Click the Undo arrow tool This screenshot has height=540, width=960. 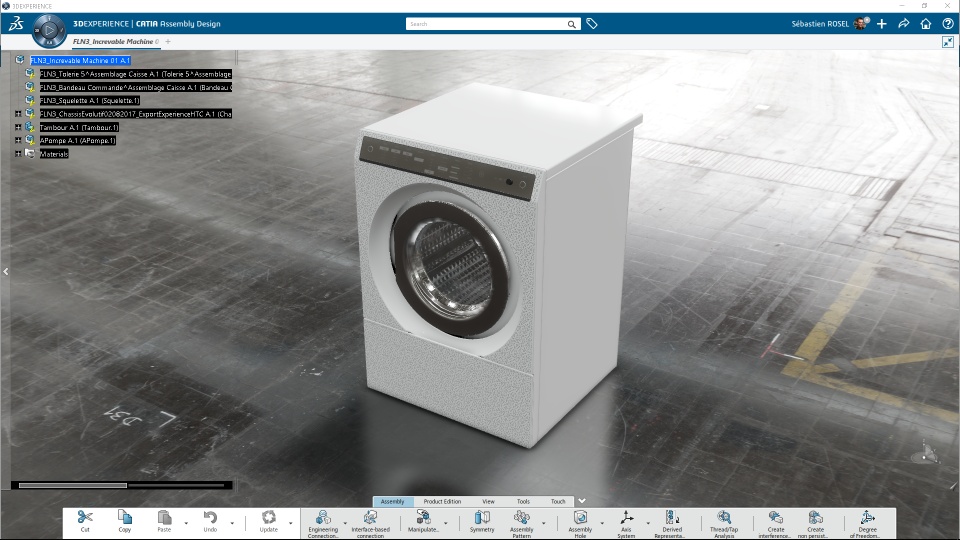pyautogui.click(x=210, y=522)
